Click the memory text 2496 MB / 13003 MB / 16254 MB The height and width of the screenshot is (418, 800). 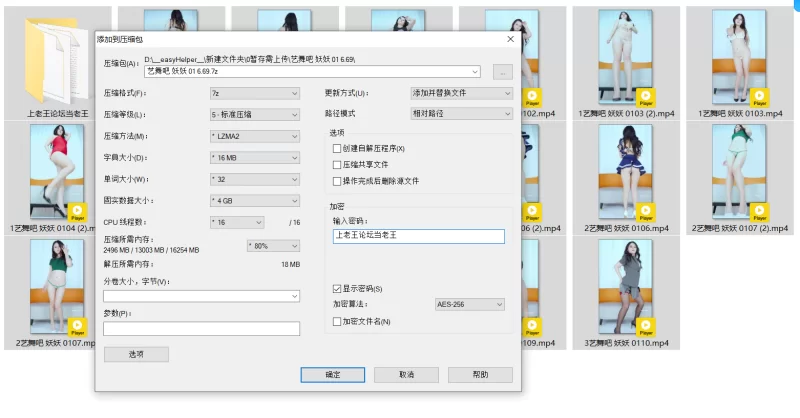[151, 250]
